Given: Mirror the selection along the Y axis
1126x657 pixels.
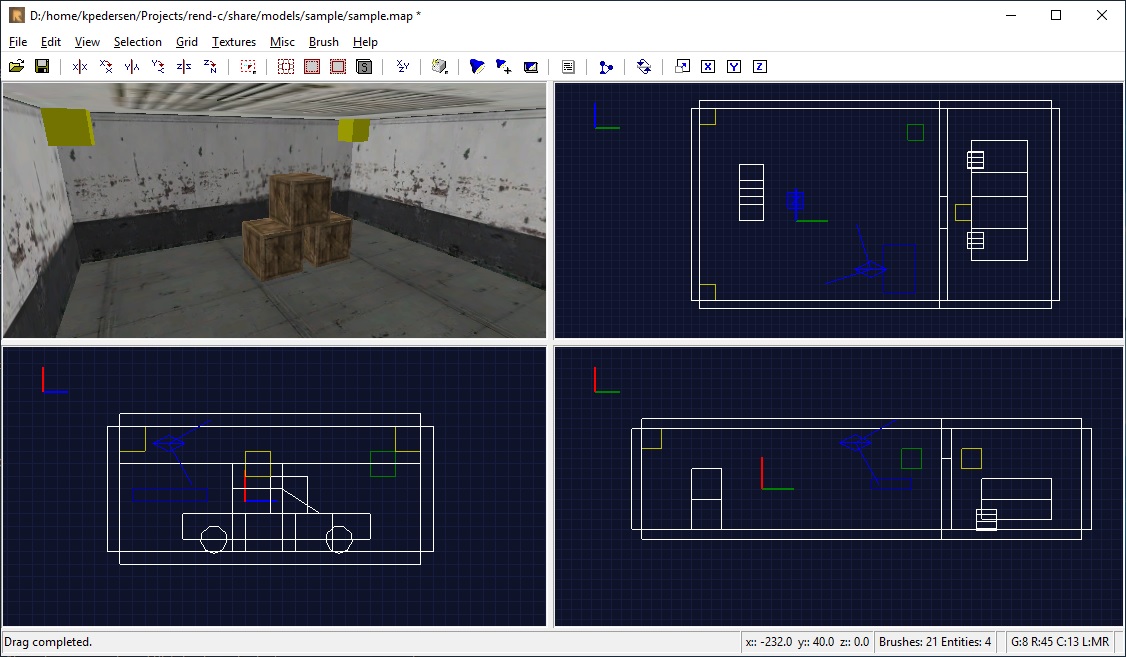Looking at the screenshot, I should 131,66.
